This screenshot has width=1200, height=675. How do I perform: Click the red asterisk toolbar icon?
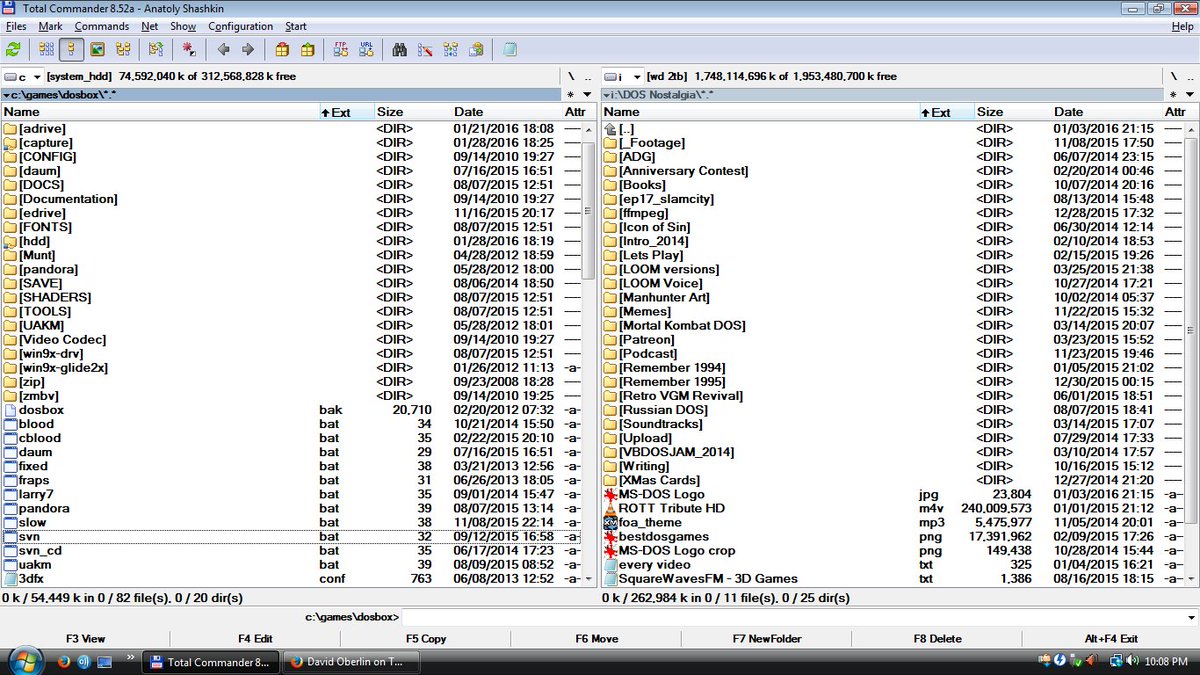tap(189, 49)
